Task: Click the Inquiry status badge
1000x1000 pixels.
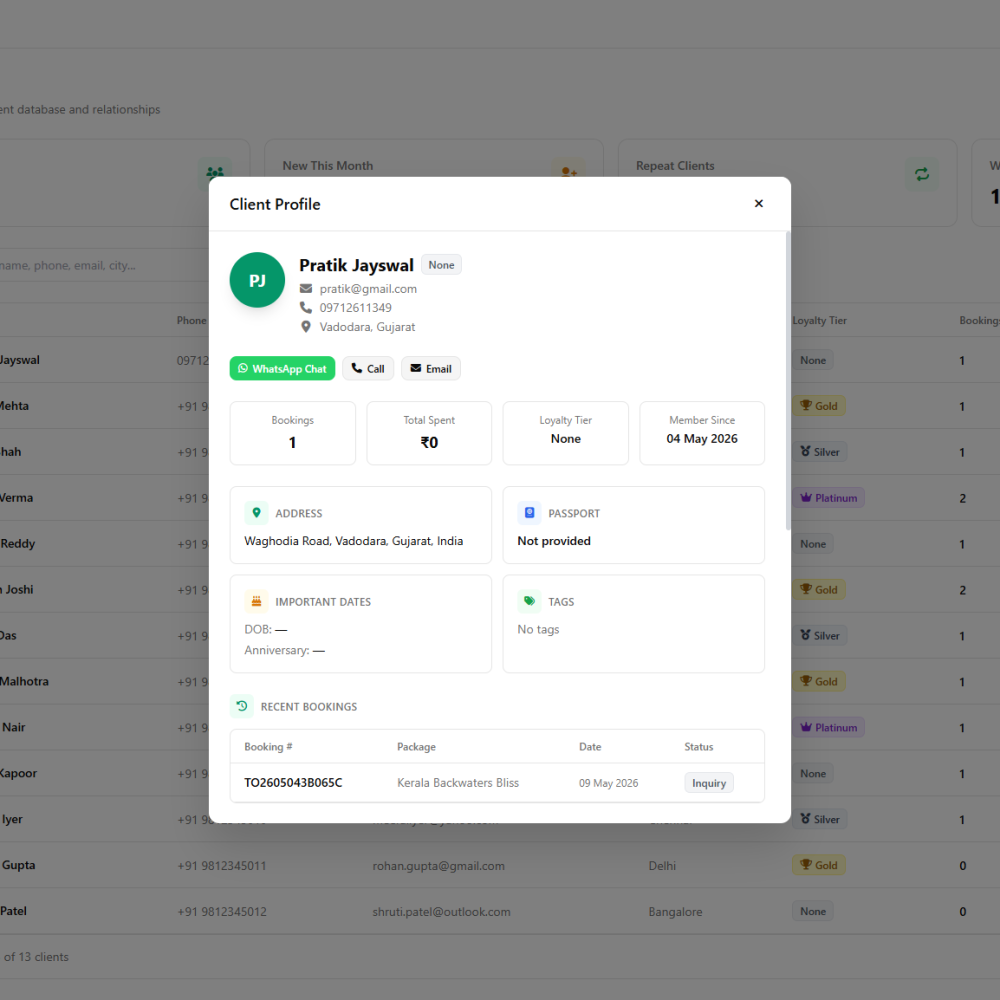Action: pos(709,783)
